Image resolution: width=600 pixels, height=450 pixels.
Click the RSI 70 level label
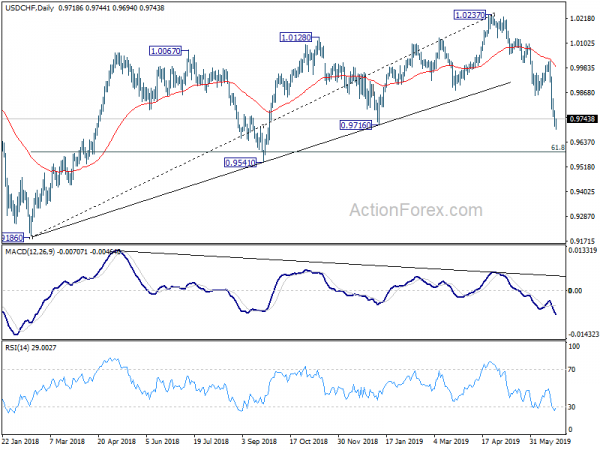(x=571, y=370)
